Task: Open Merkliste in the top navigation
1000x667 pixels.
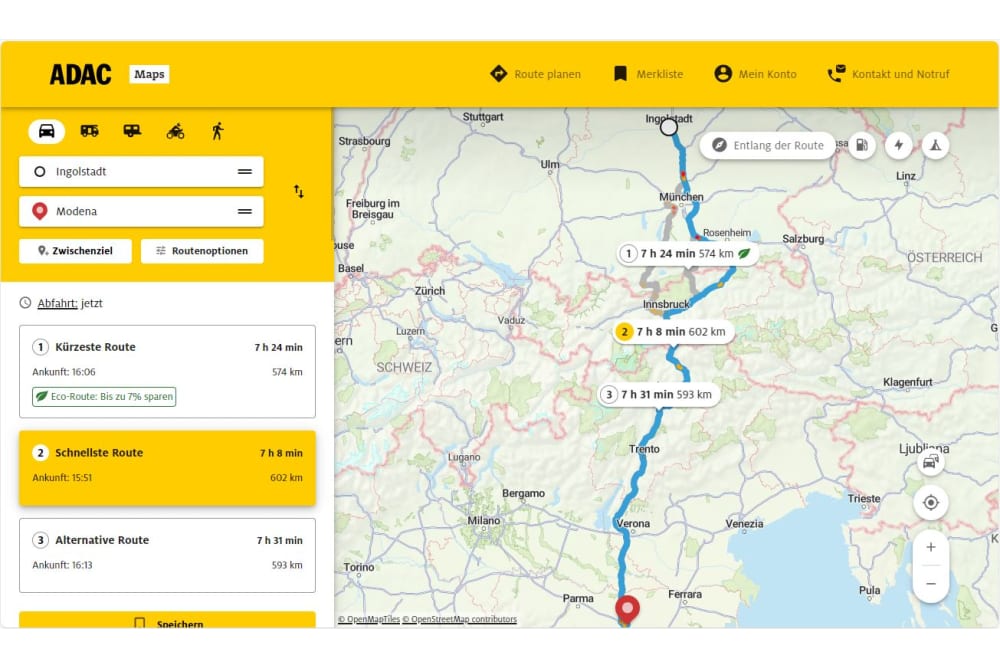Action: (648, 74)
